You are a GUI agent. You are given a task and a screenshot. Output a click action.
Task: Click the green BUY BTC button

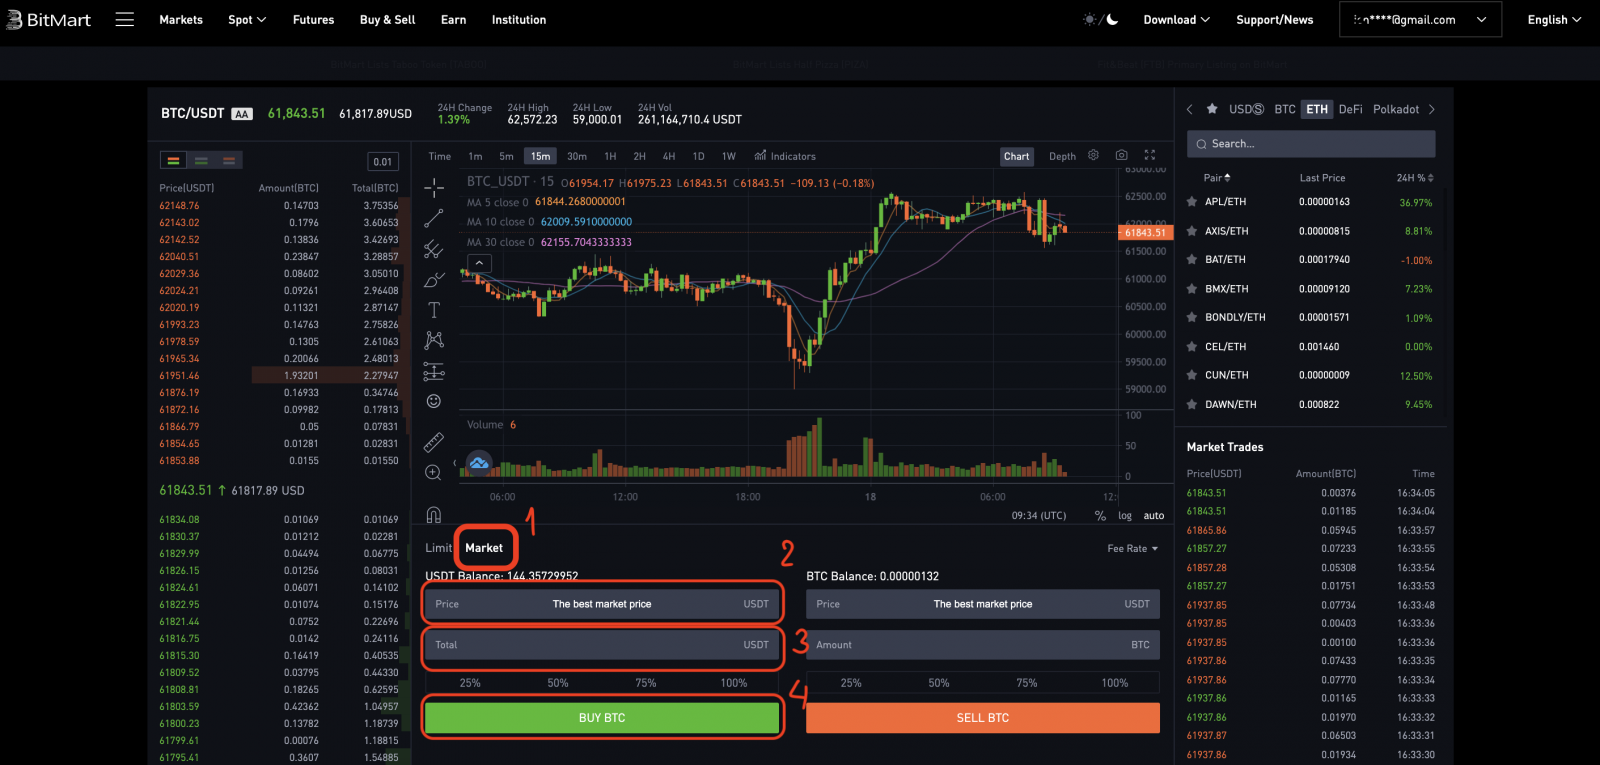[602, 718]
